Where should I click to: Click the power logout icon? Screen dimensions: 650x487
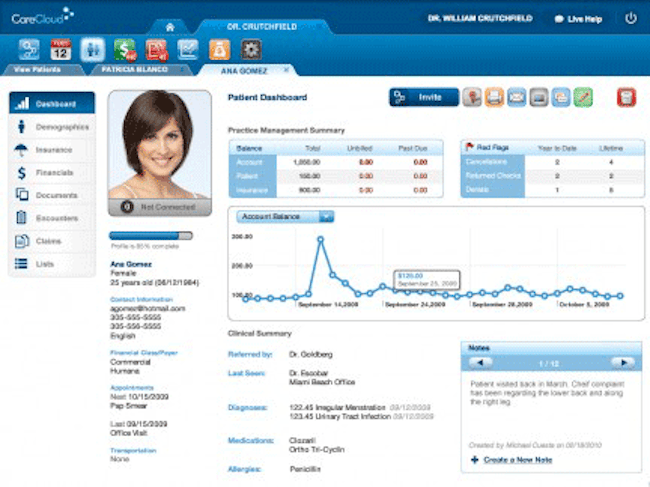tap(631, 18)
